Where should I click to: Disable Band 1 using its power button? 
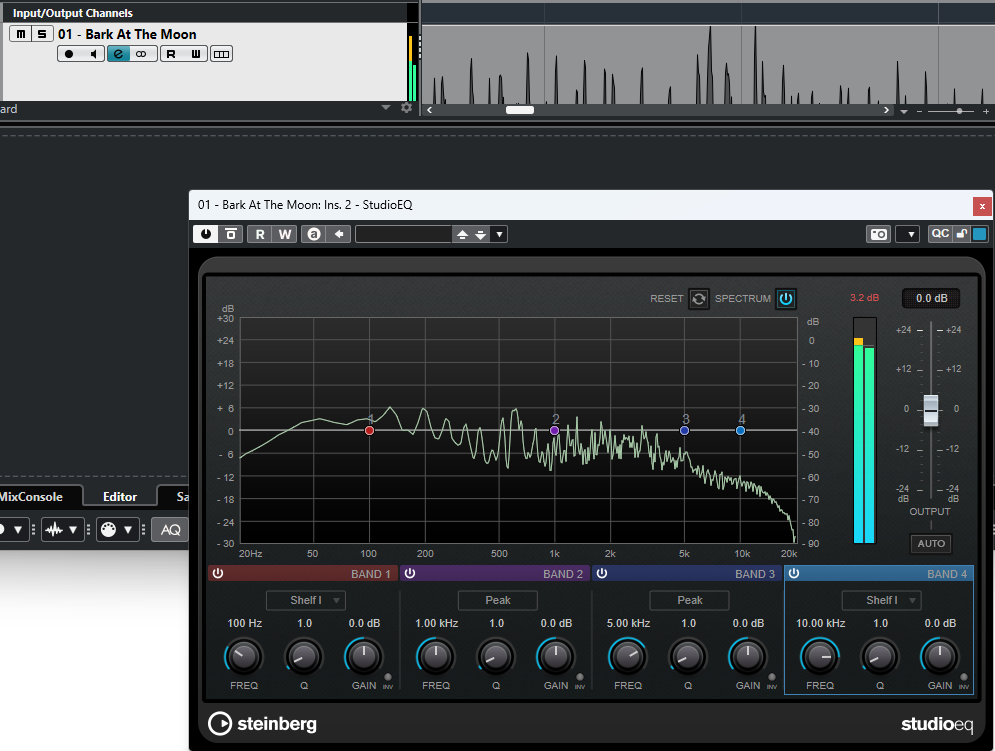217,574
